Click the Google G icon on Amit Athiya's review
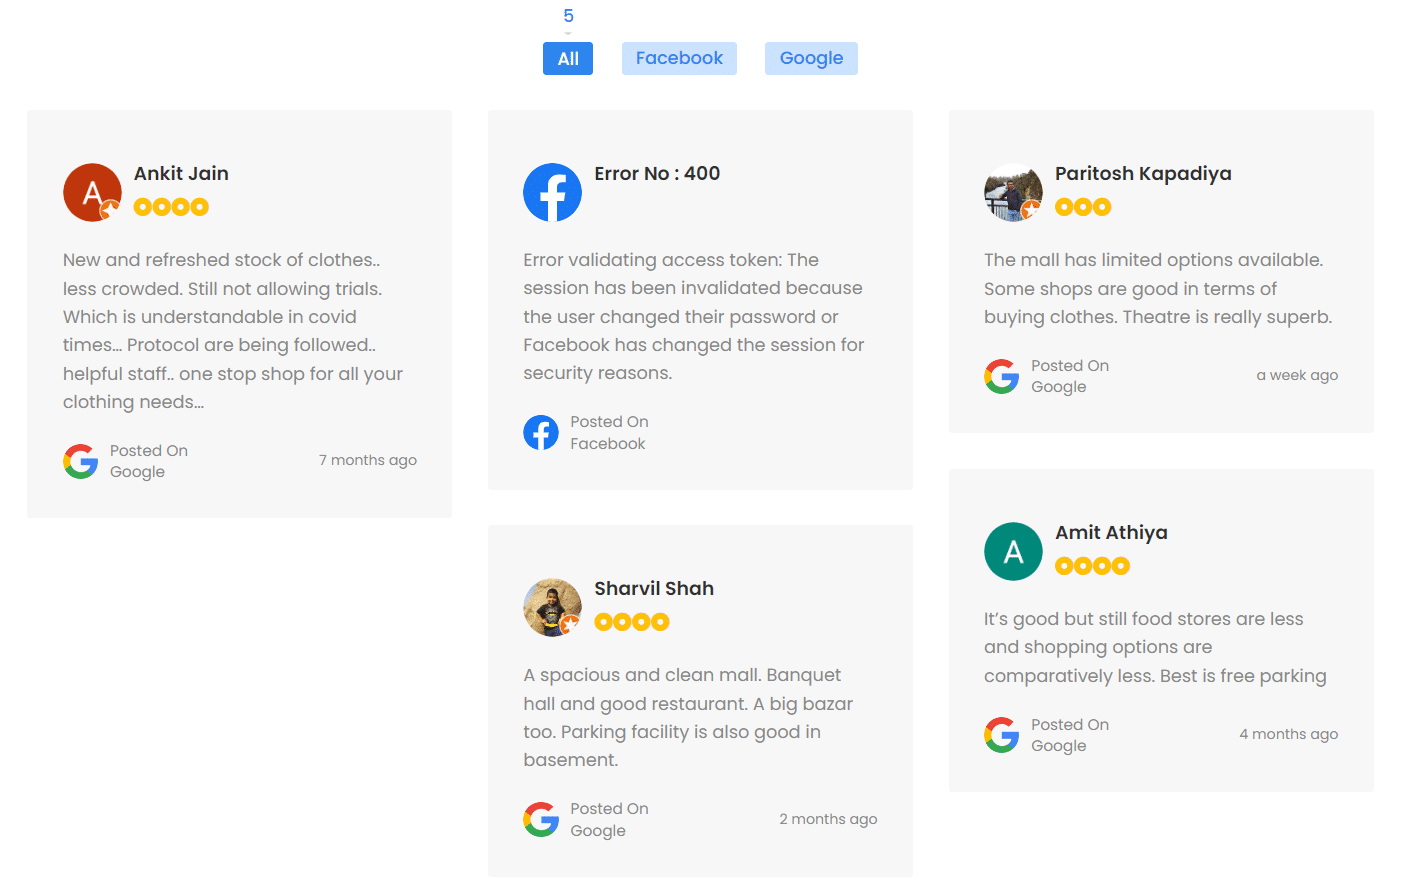 click(x=1001, y=734)
